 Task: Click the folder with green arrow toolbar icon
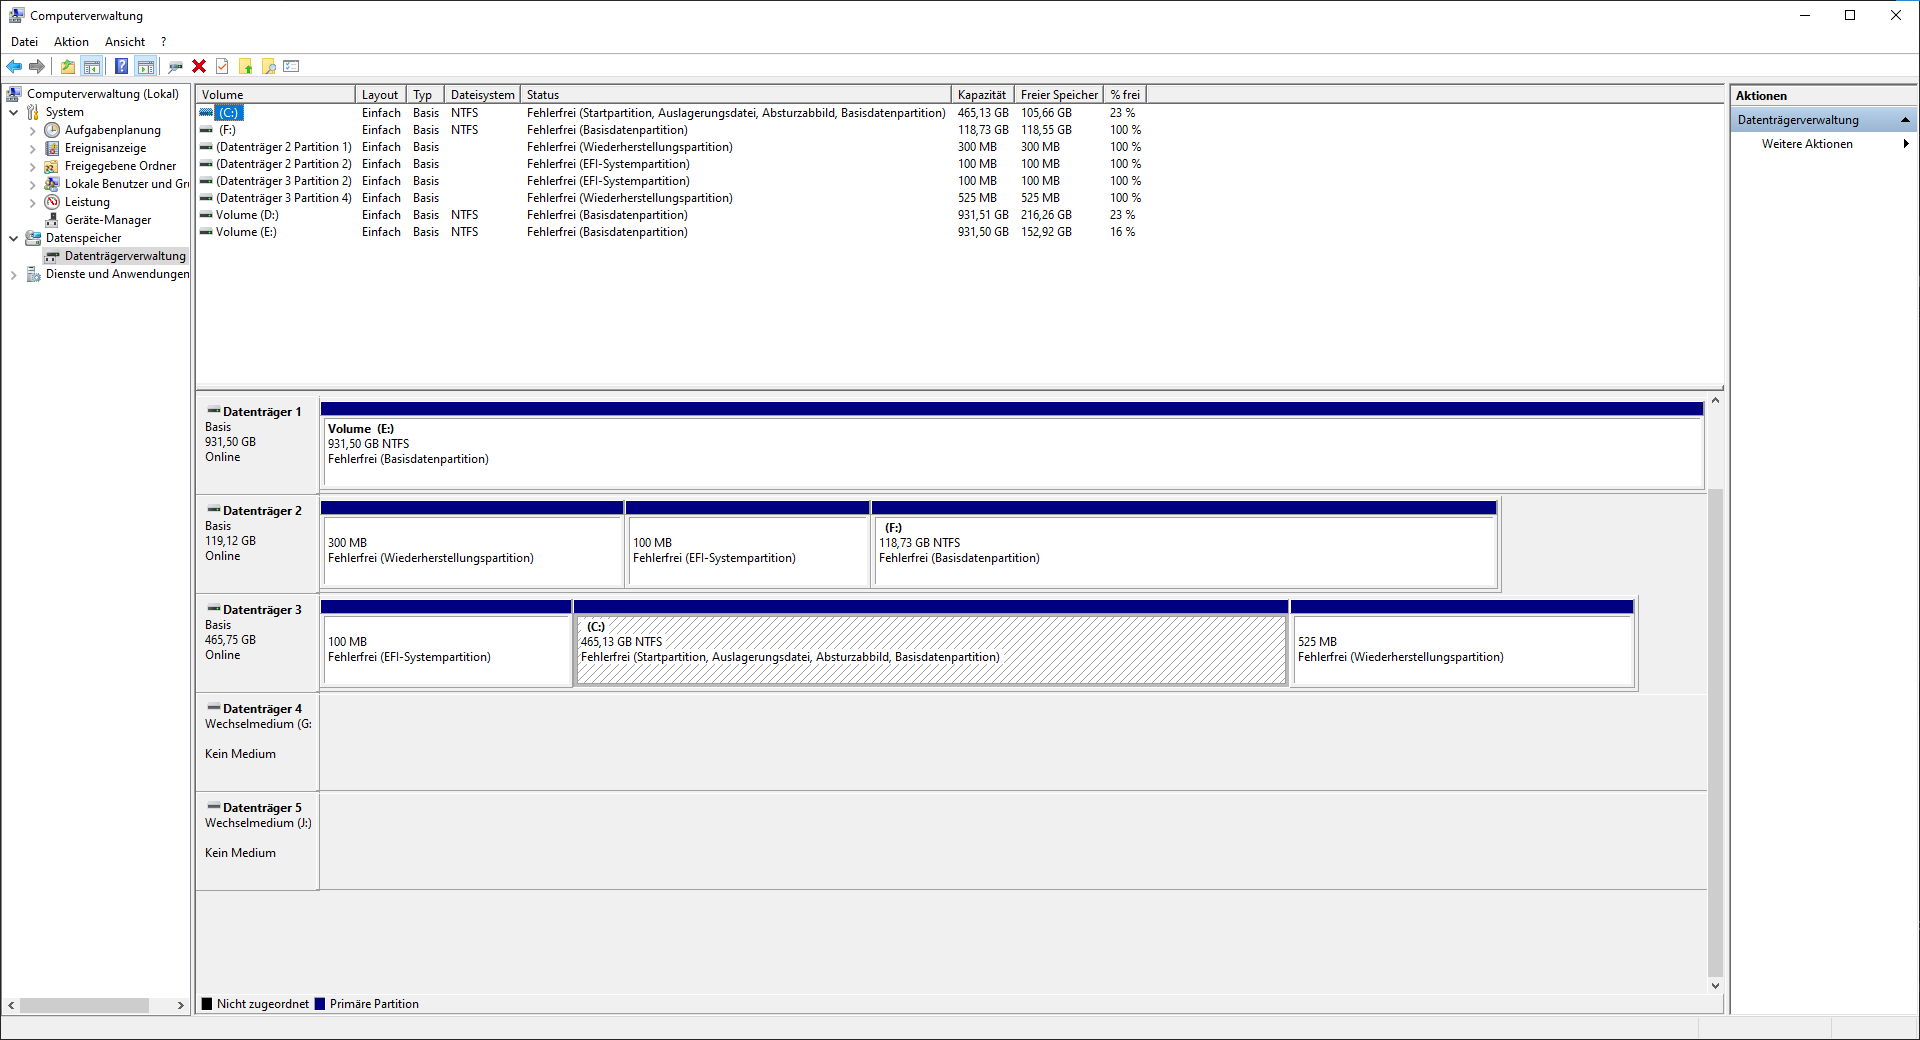246,67
